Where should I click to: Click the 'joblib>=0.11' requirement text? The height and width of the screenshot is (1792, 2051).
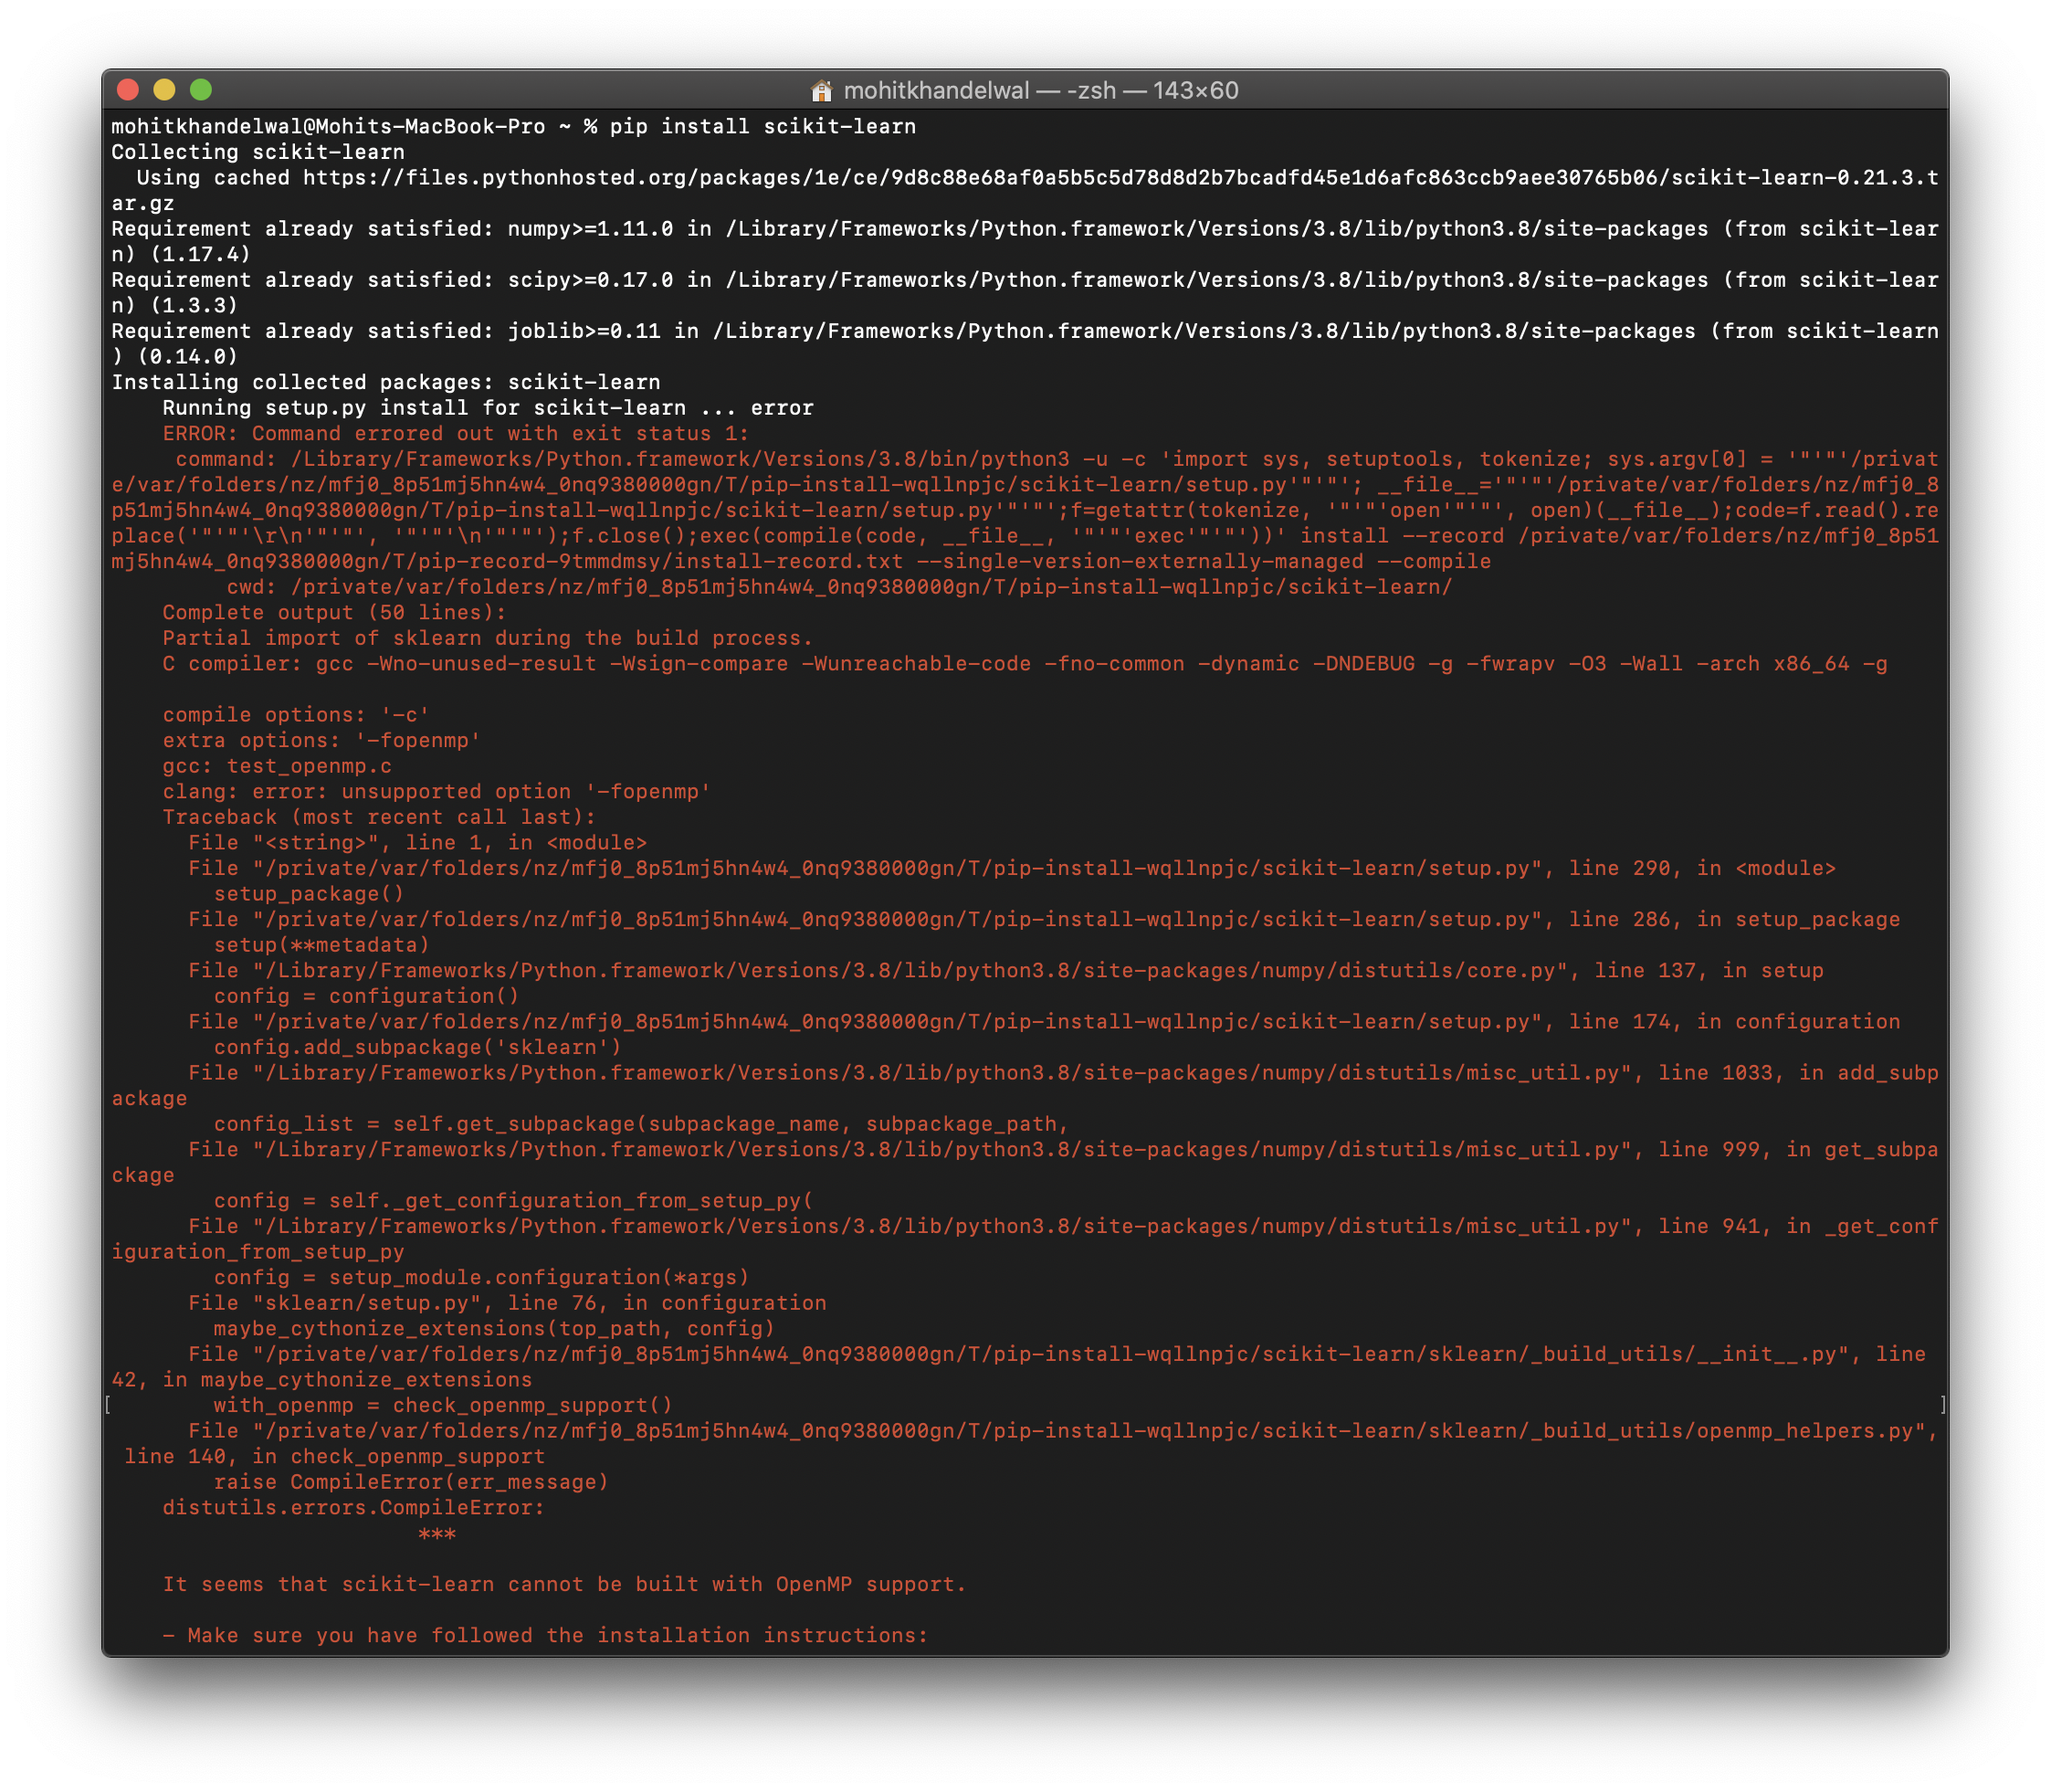coord(584,331)
